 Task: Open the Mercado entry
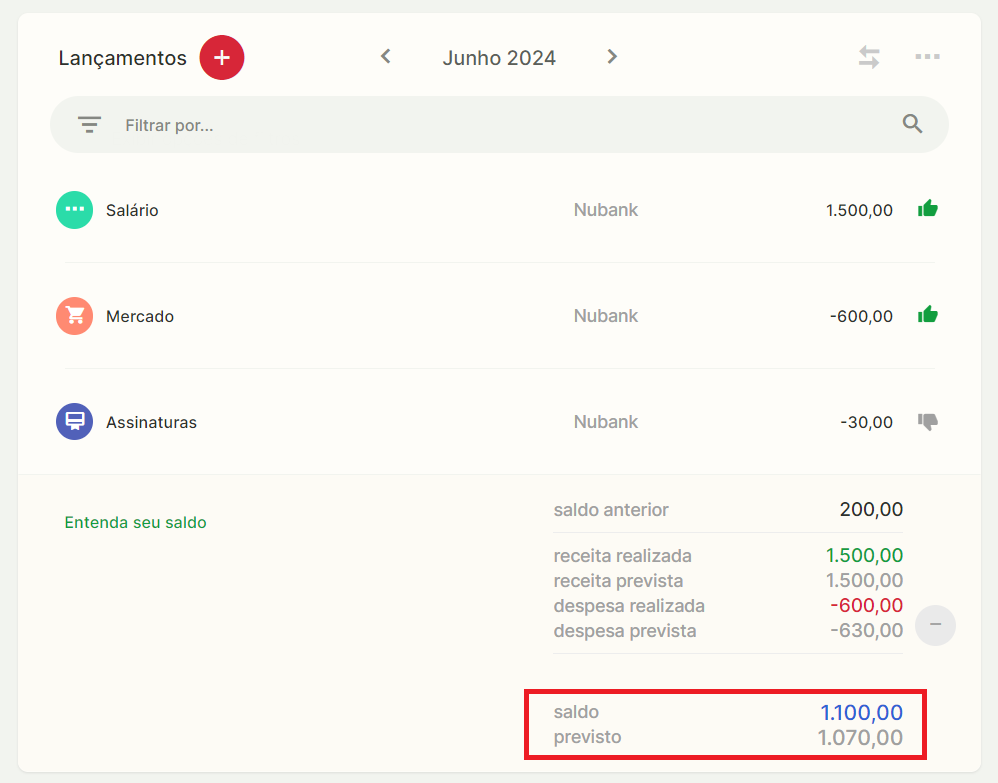499,316
